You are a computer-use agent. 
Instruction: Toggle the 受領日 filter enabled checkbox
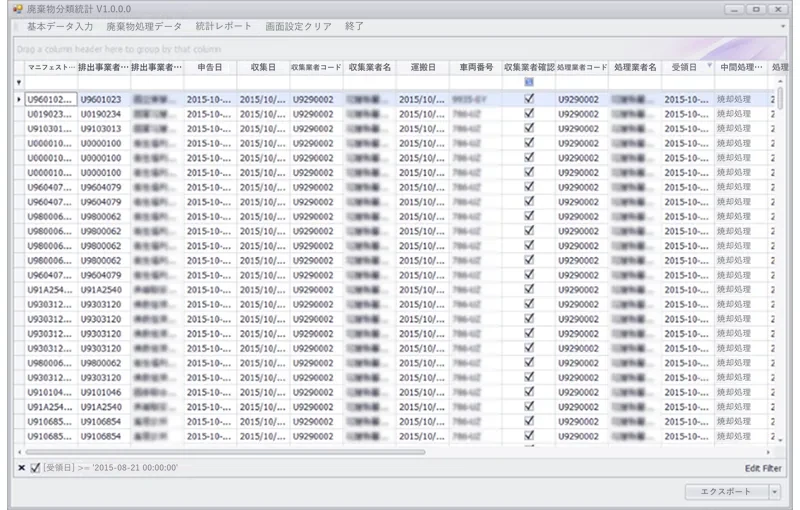[35, 467]
